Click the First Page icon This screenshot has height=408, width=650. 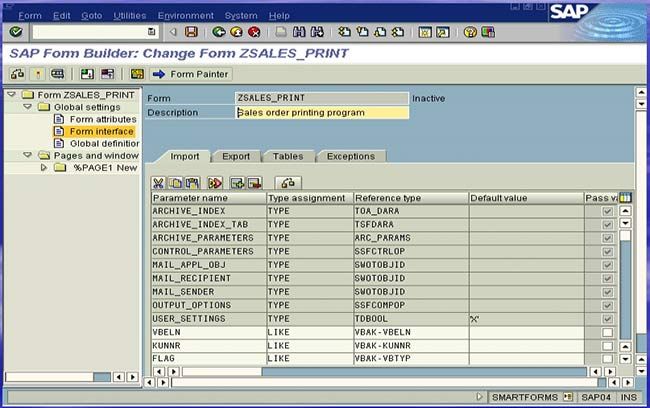(344, 32)
